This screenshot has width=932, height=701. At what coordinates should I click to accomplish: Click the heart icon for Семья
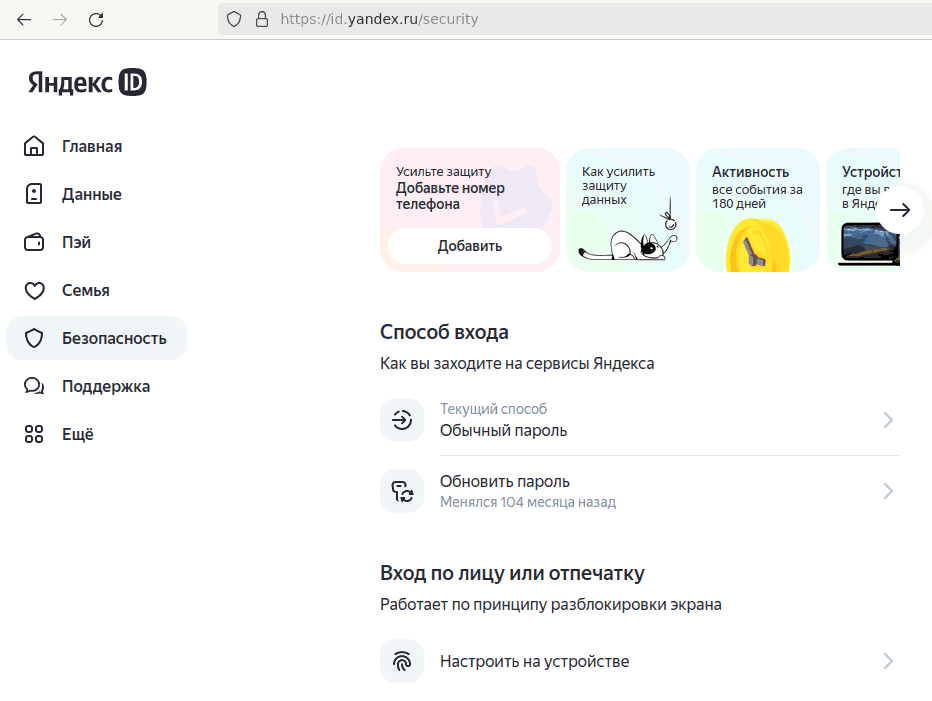(x=34, y=290)
